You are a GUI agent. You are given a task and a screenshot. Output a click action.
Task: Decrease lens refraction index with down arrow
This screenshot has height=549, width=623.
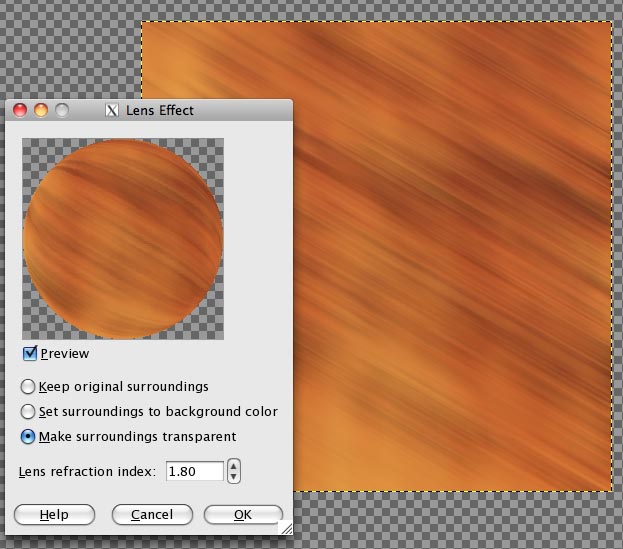pyautogui.click(x=234, y=477)
